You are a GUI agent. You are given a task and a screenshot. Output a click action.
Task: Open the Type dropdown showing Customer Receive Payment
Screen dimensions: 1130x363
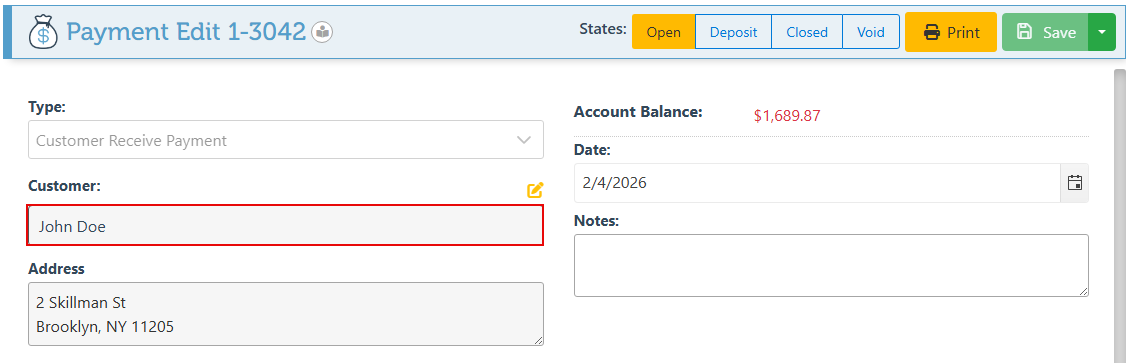pos(286,140)
